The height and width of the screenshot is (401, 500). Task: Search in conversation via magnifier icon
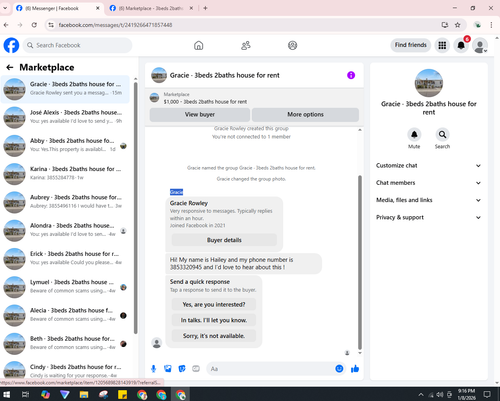(x=442, y=135)
